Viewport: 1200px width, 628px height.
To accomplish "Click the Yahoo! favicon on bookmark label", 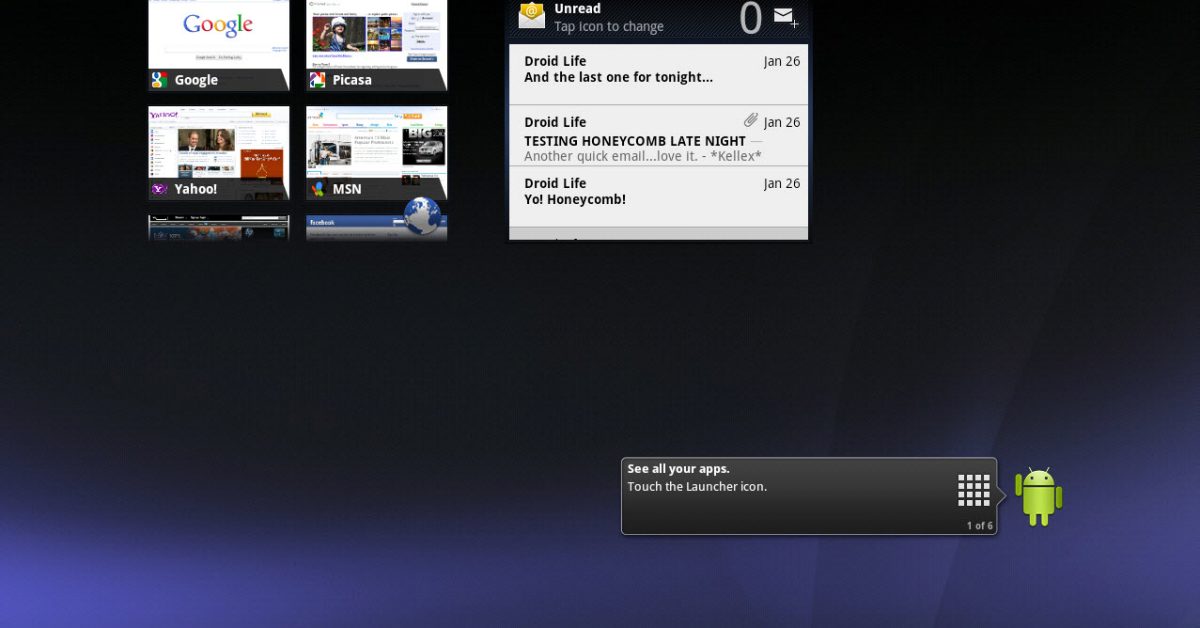I will [x=160, y=189].
